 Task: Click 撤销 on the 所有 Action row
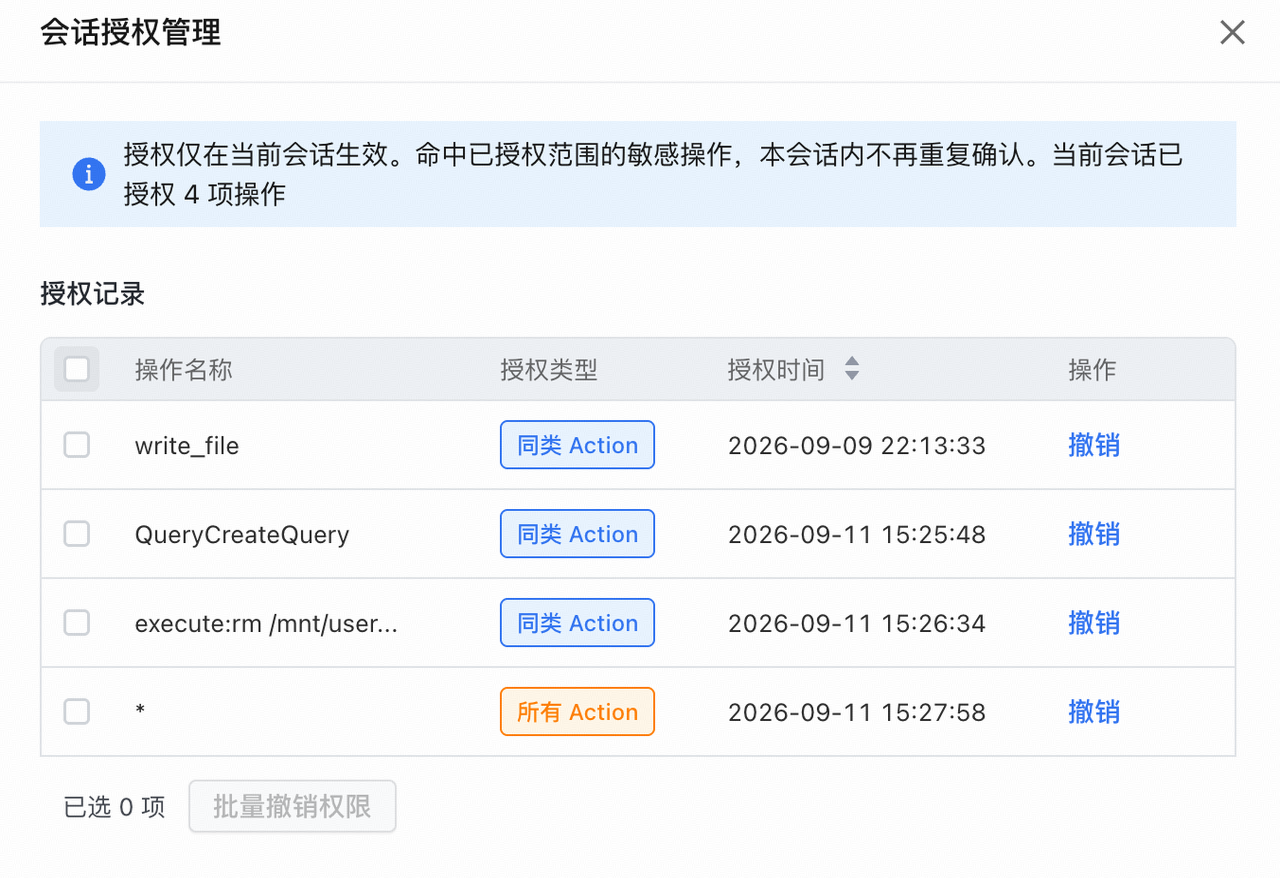coord(1094,712)
